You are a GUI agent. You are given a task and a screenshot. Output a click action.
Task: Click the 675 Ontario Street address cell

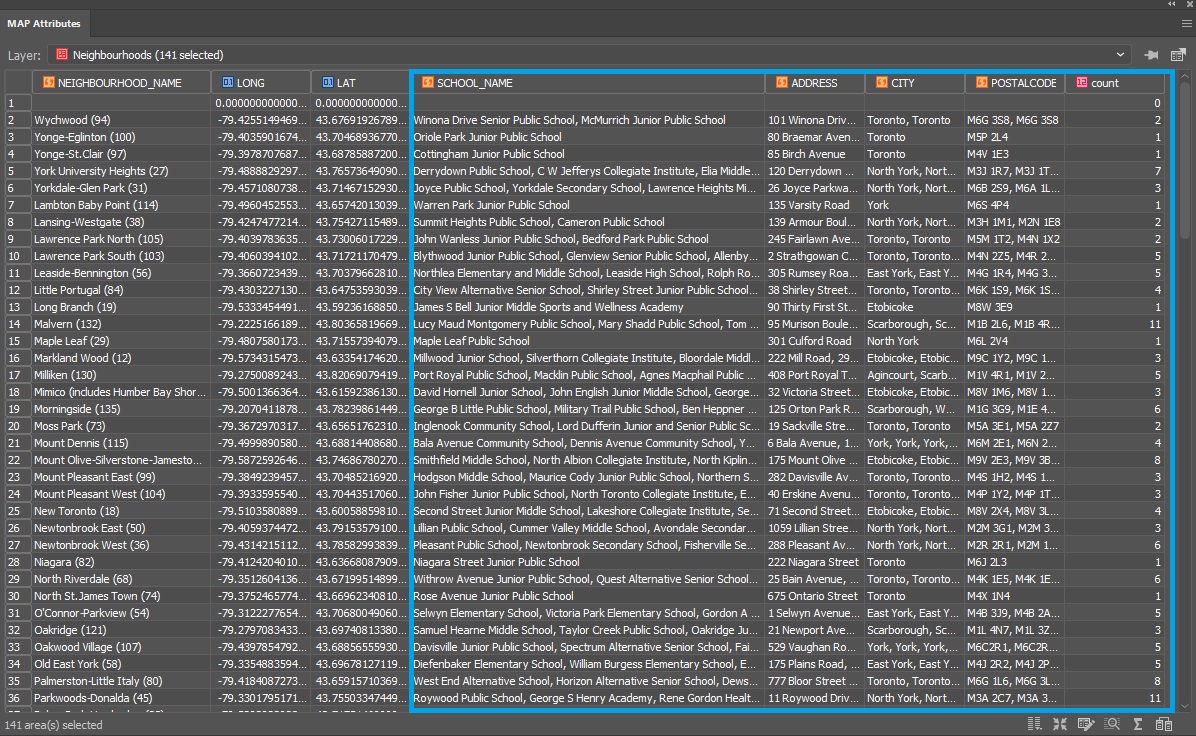tap(813, 596)
